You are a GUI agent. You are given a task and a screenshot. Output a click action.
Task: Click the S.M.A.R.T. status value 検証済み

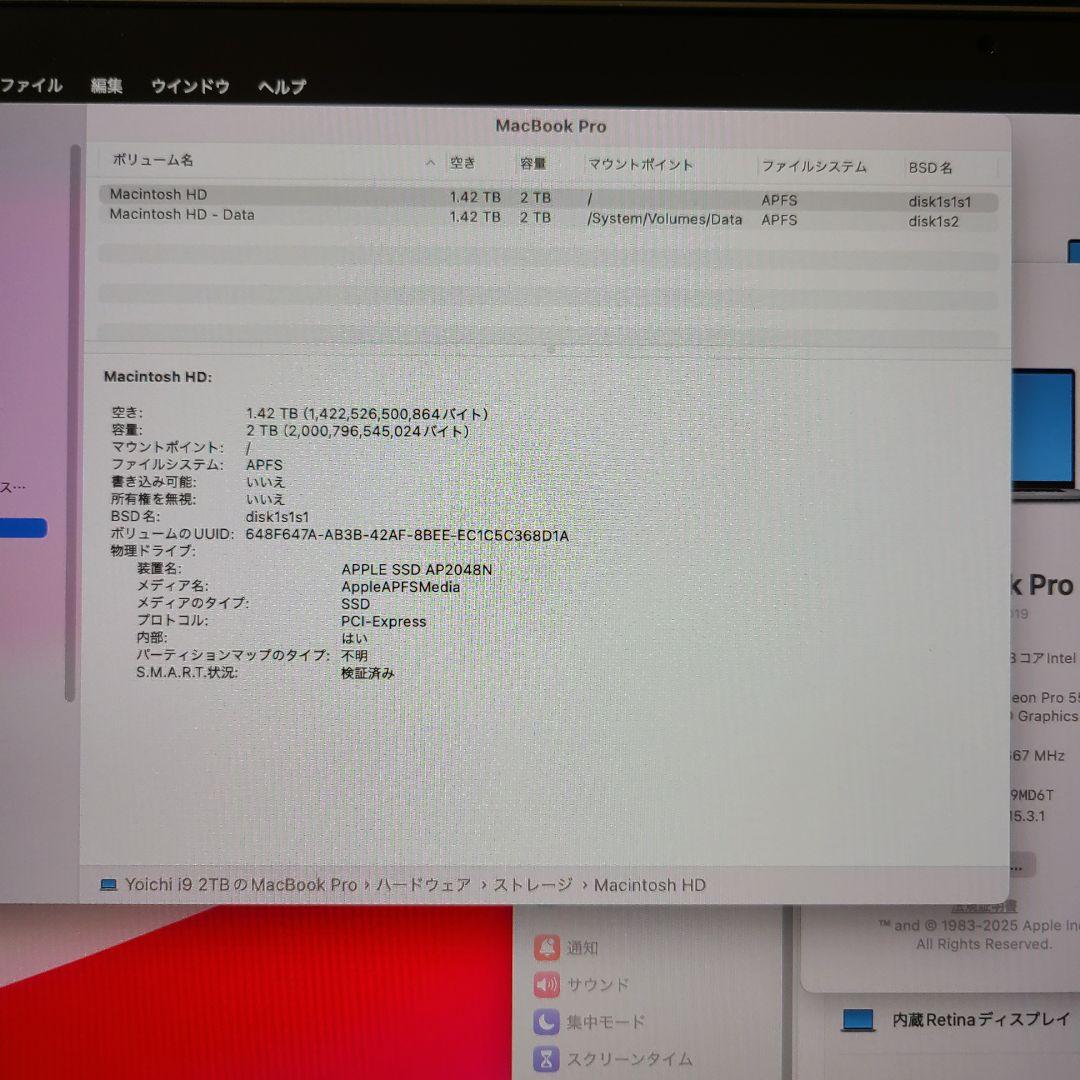(368, 673)
